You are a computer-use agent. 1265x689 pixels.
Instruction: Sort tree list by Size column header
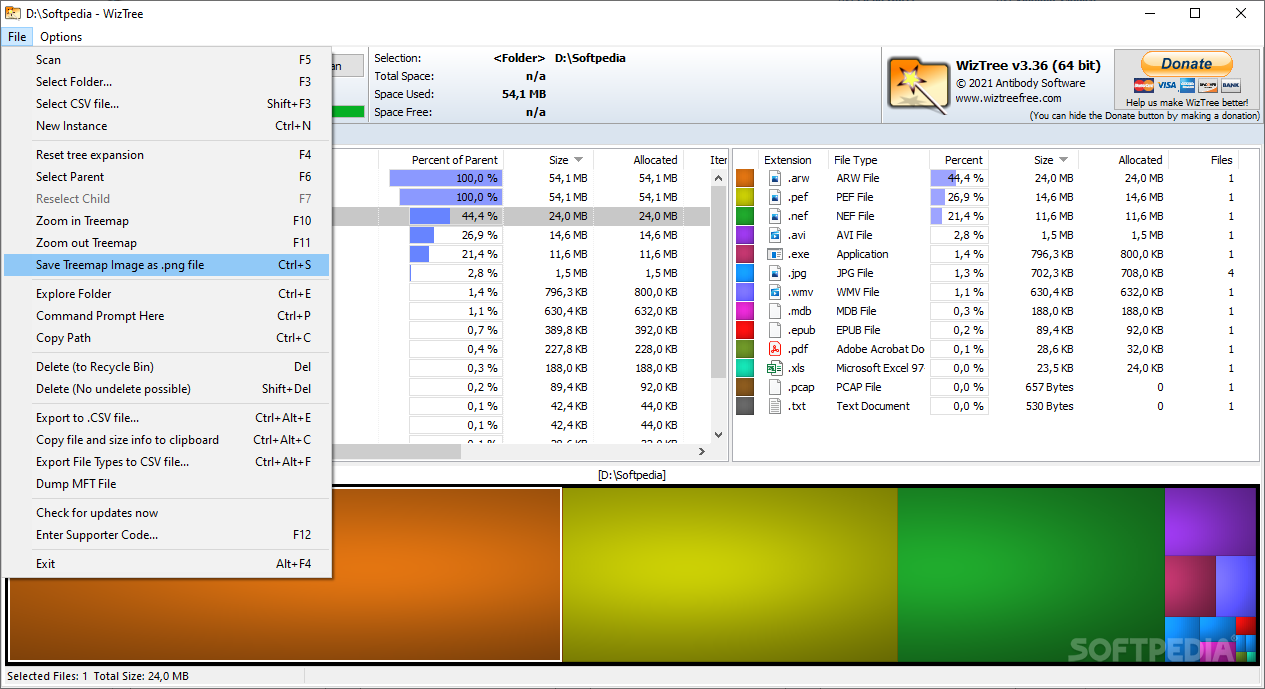(x=548, y=160)
